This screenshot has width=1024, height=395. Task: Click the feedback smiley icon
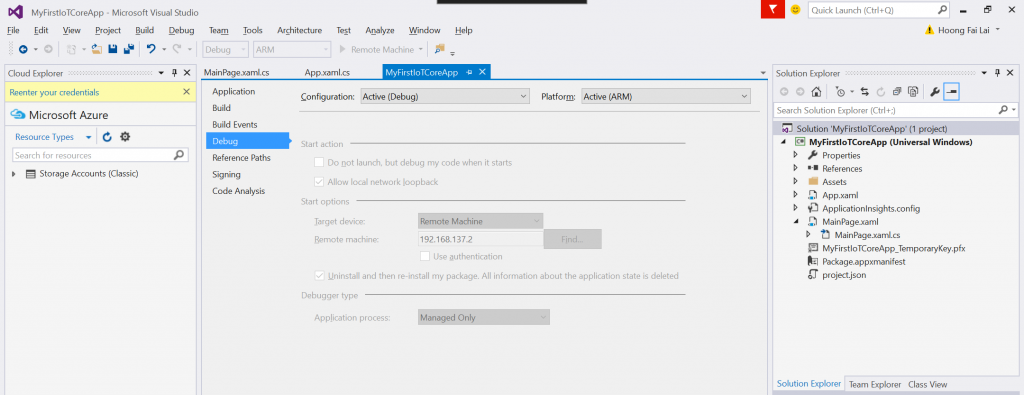pyautogui.click(x=795, y=10)
